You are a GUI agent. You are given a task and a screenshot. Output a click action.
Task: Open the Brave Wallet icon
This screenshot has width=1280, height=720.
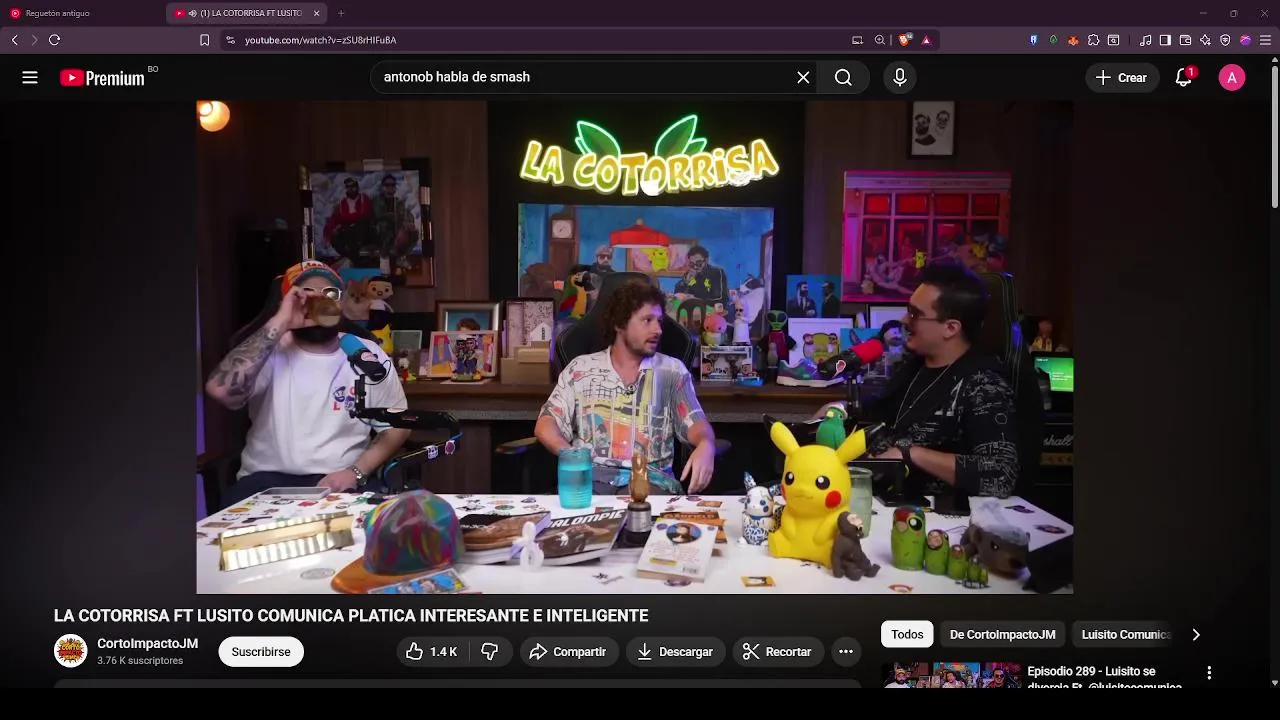(x=1185, y=40)
